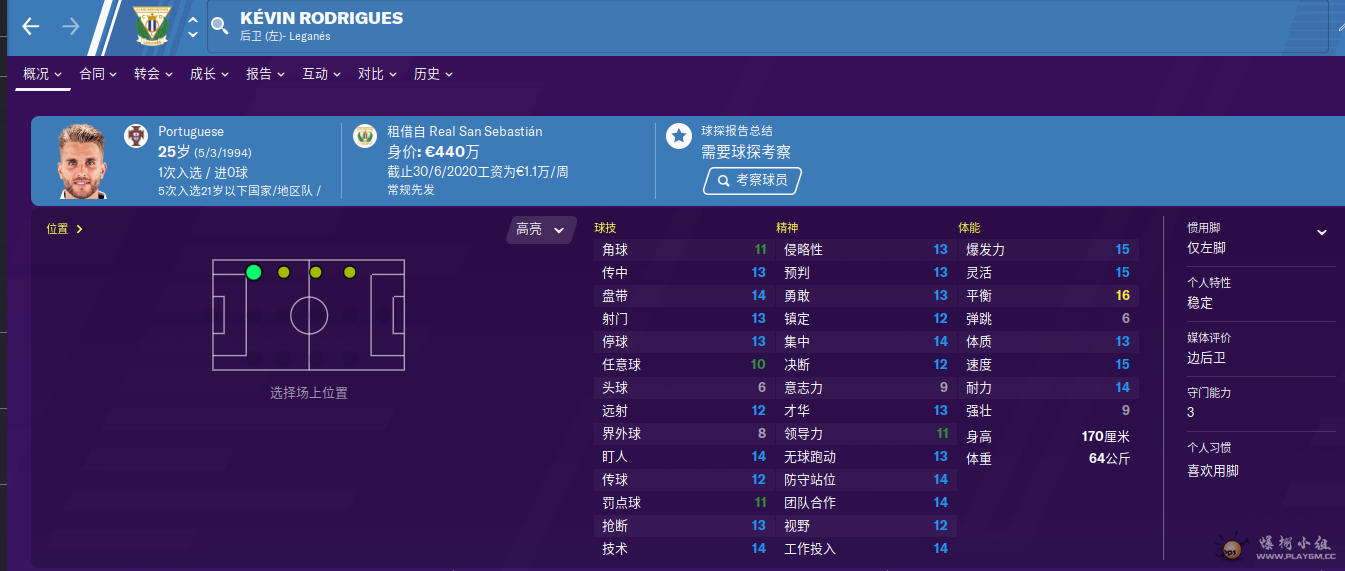Click the search magnifier icon

pyautogui.click(x=220, y=27)
